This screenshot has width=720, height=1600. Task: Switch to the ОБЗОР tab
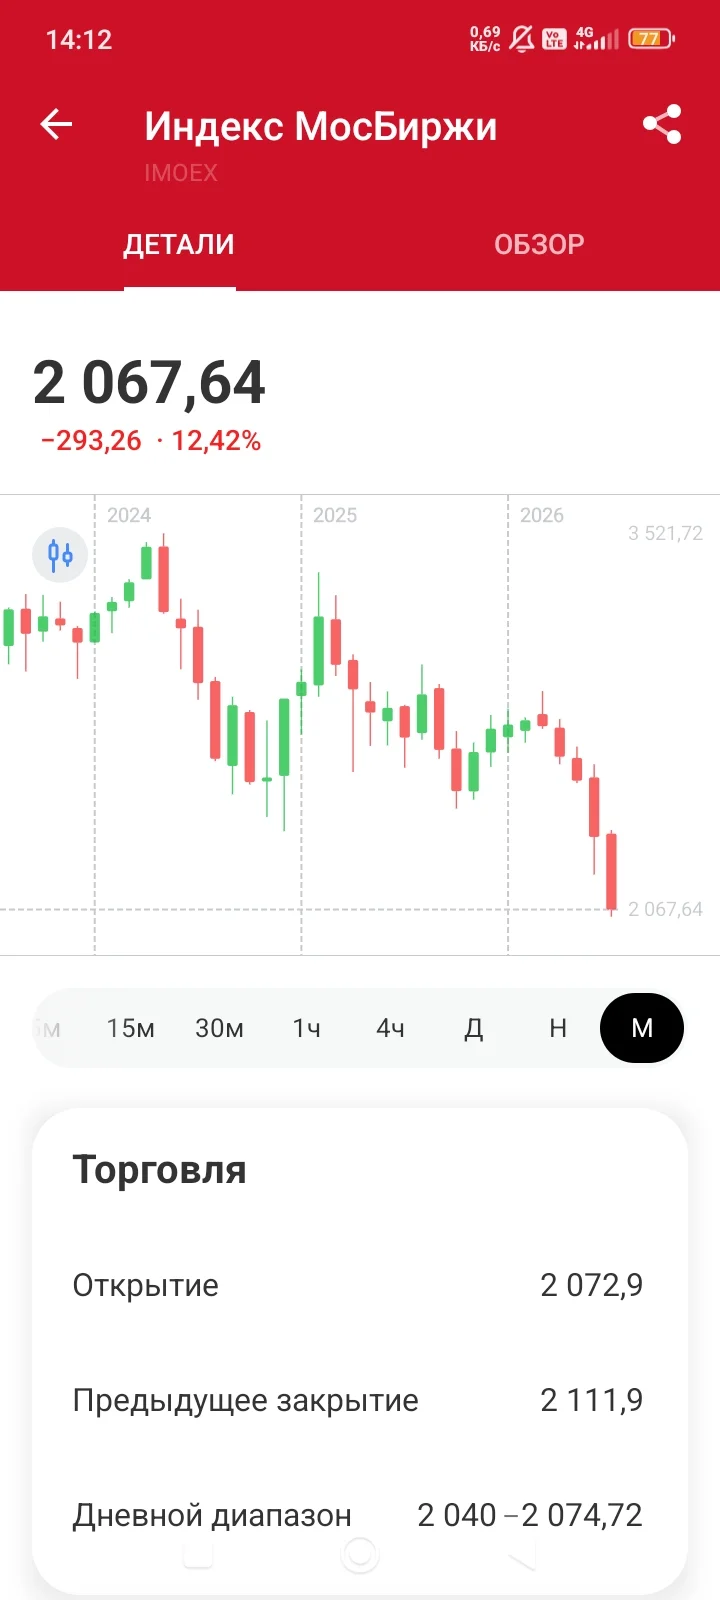(539, 245)
